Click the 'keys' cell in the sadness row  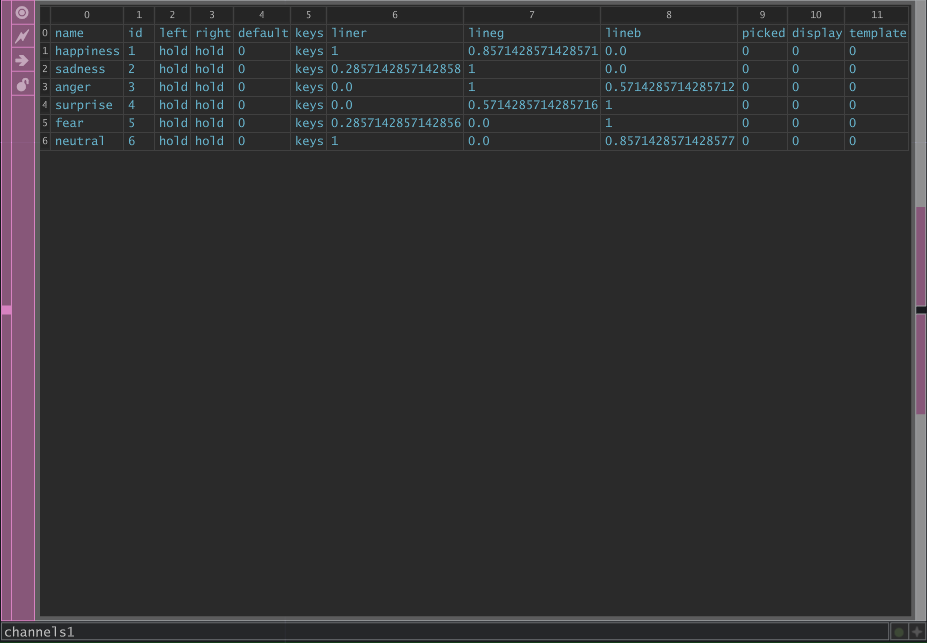click(309, 69)
